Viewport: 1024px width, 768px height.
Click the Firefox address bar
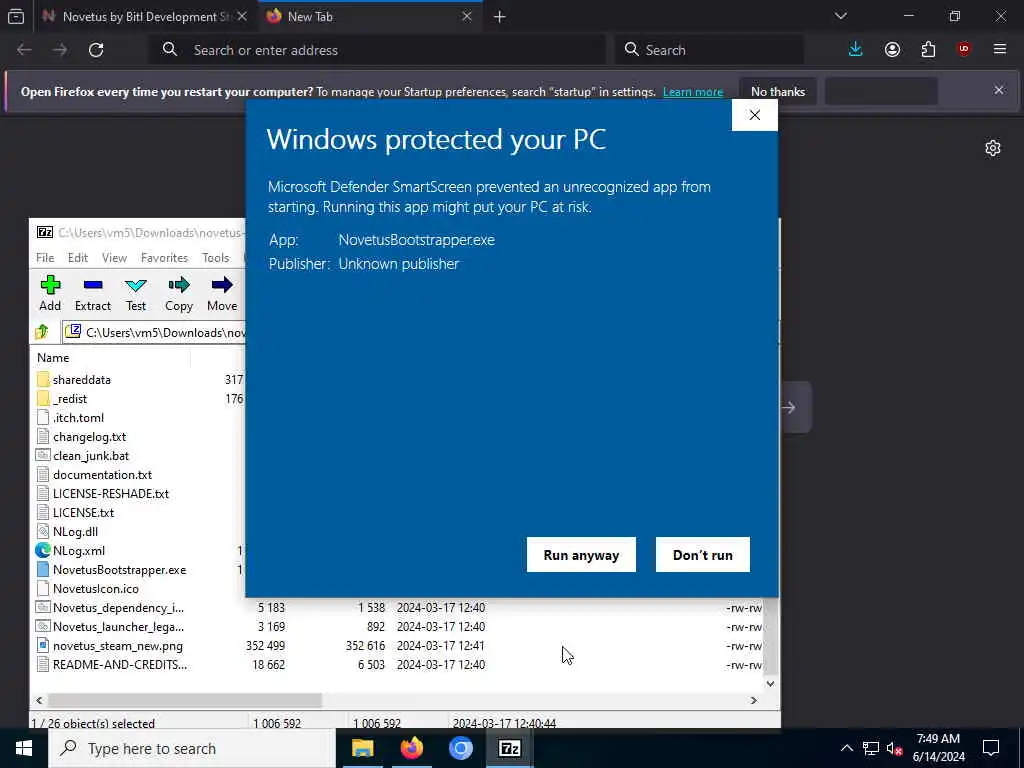pyautogui.click(x=379, y=50)
